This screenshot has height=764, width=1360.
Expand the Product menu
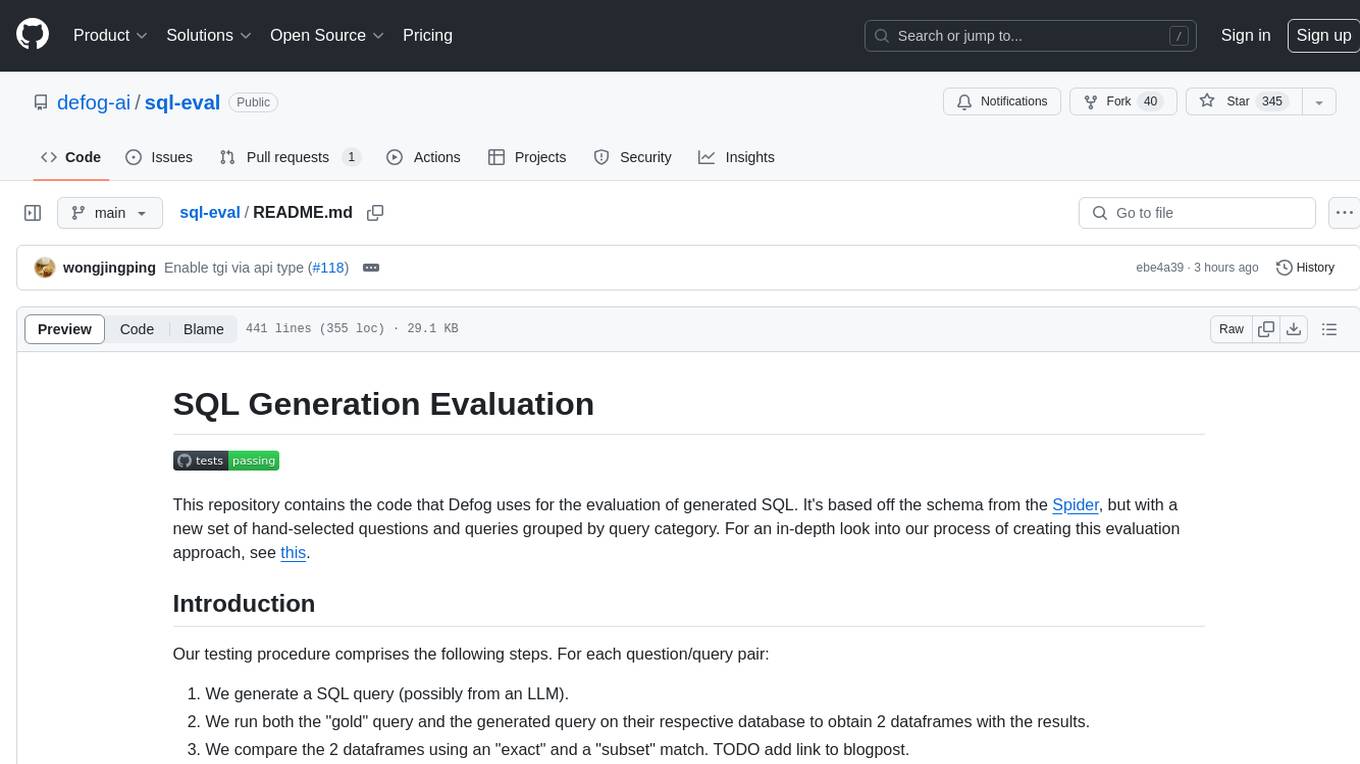[110, 35]
